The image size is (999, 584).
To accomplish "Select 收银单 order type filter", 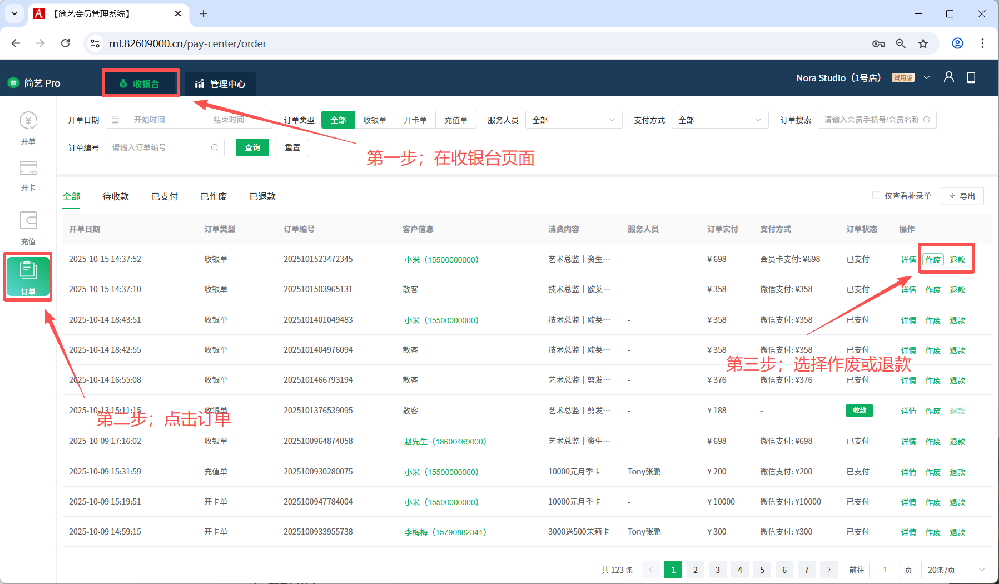I will click(375, 120).
